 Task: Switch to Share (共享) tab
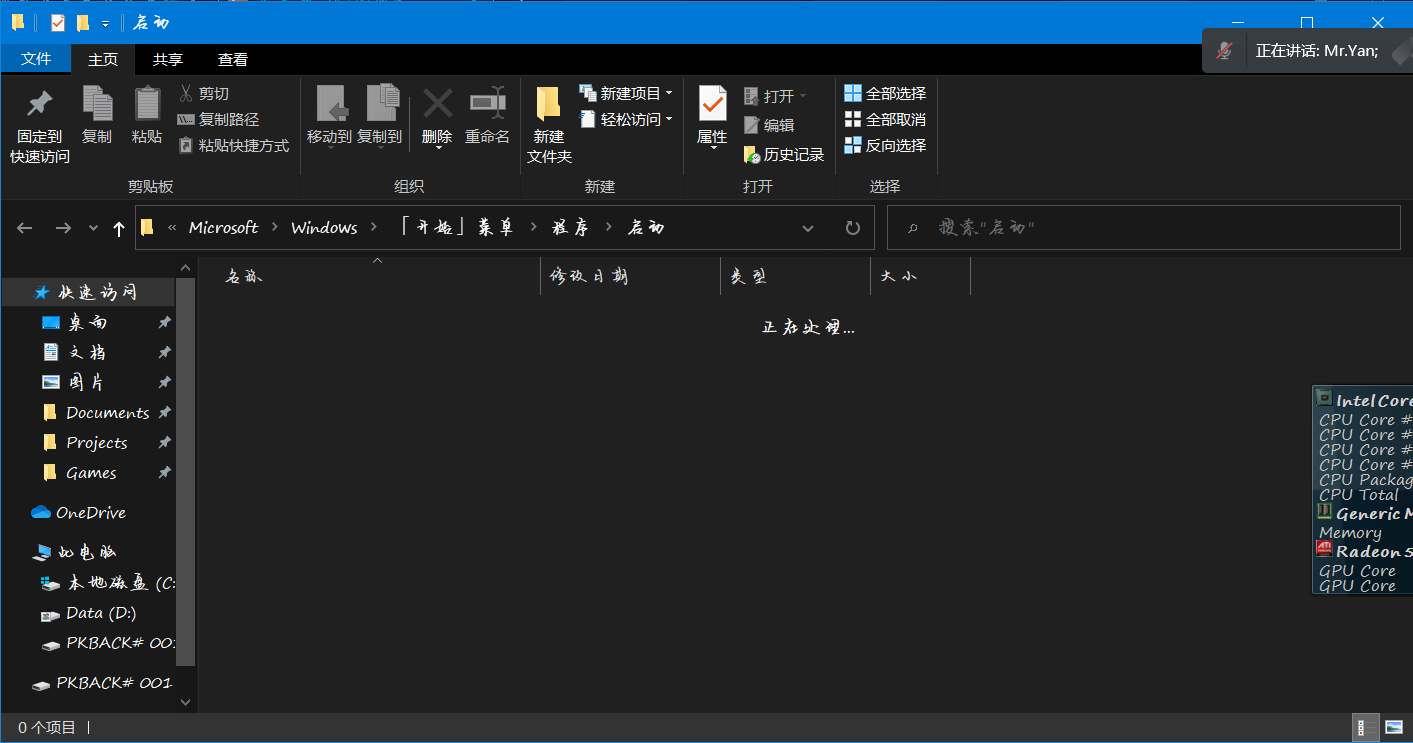168,59
